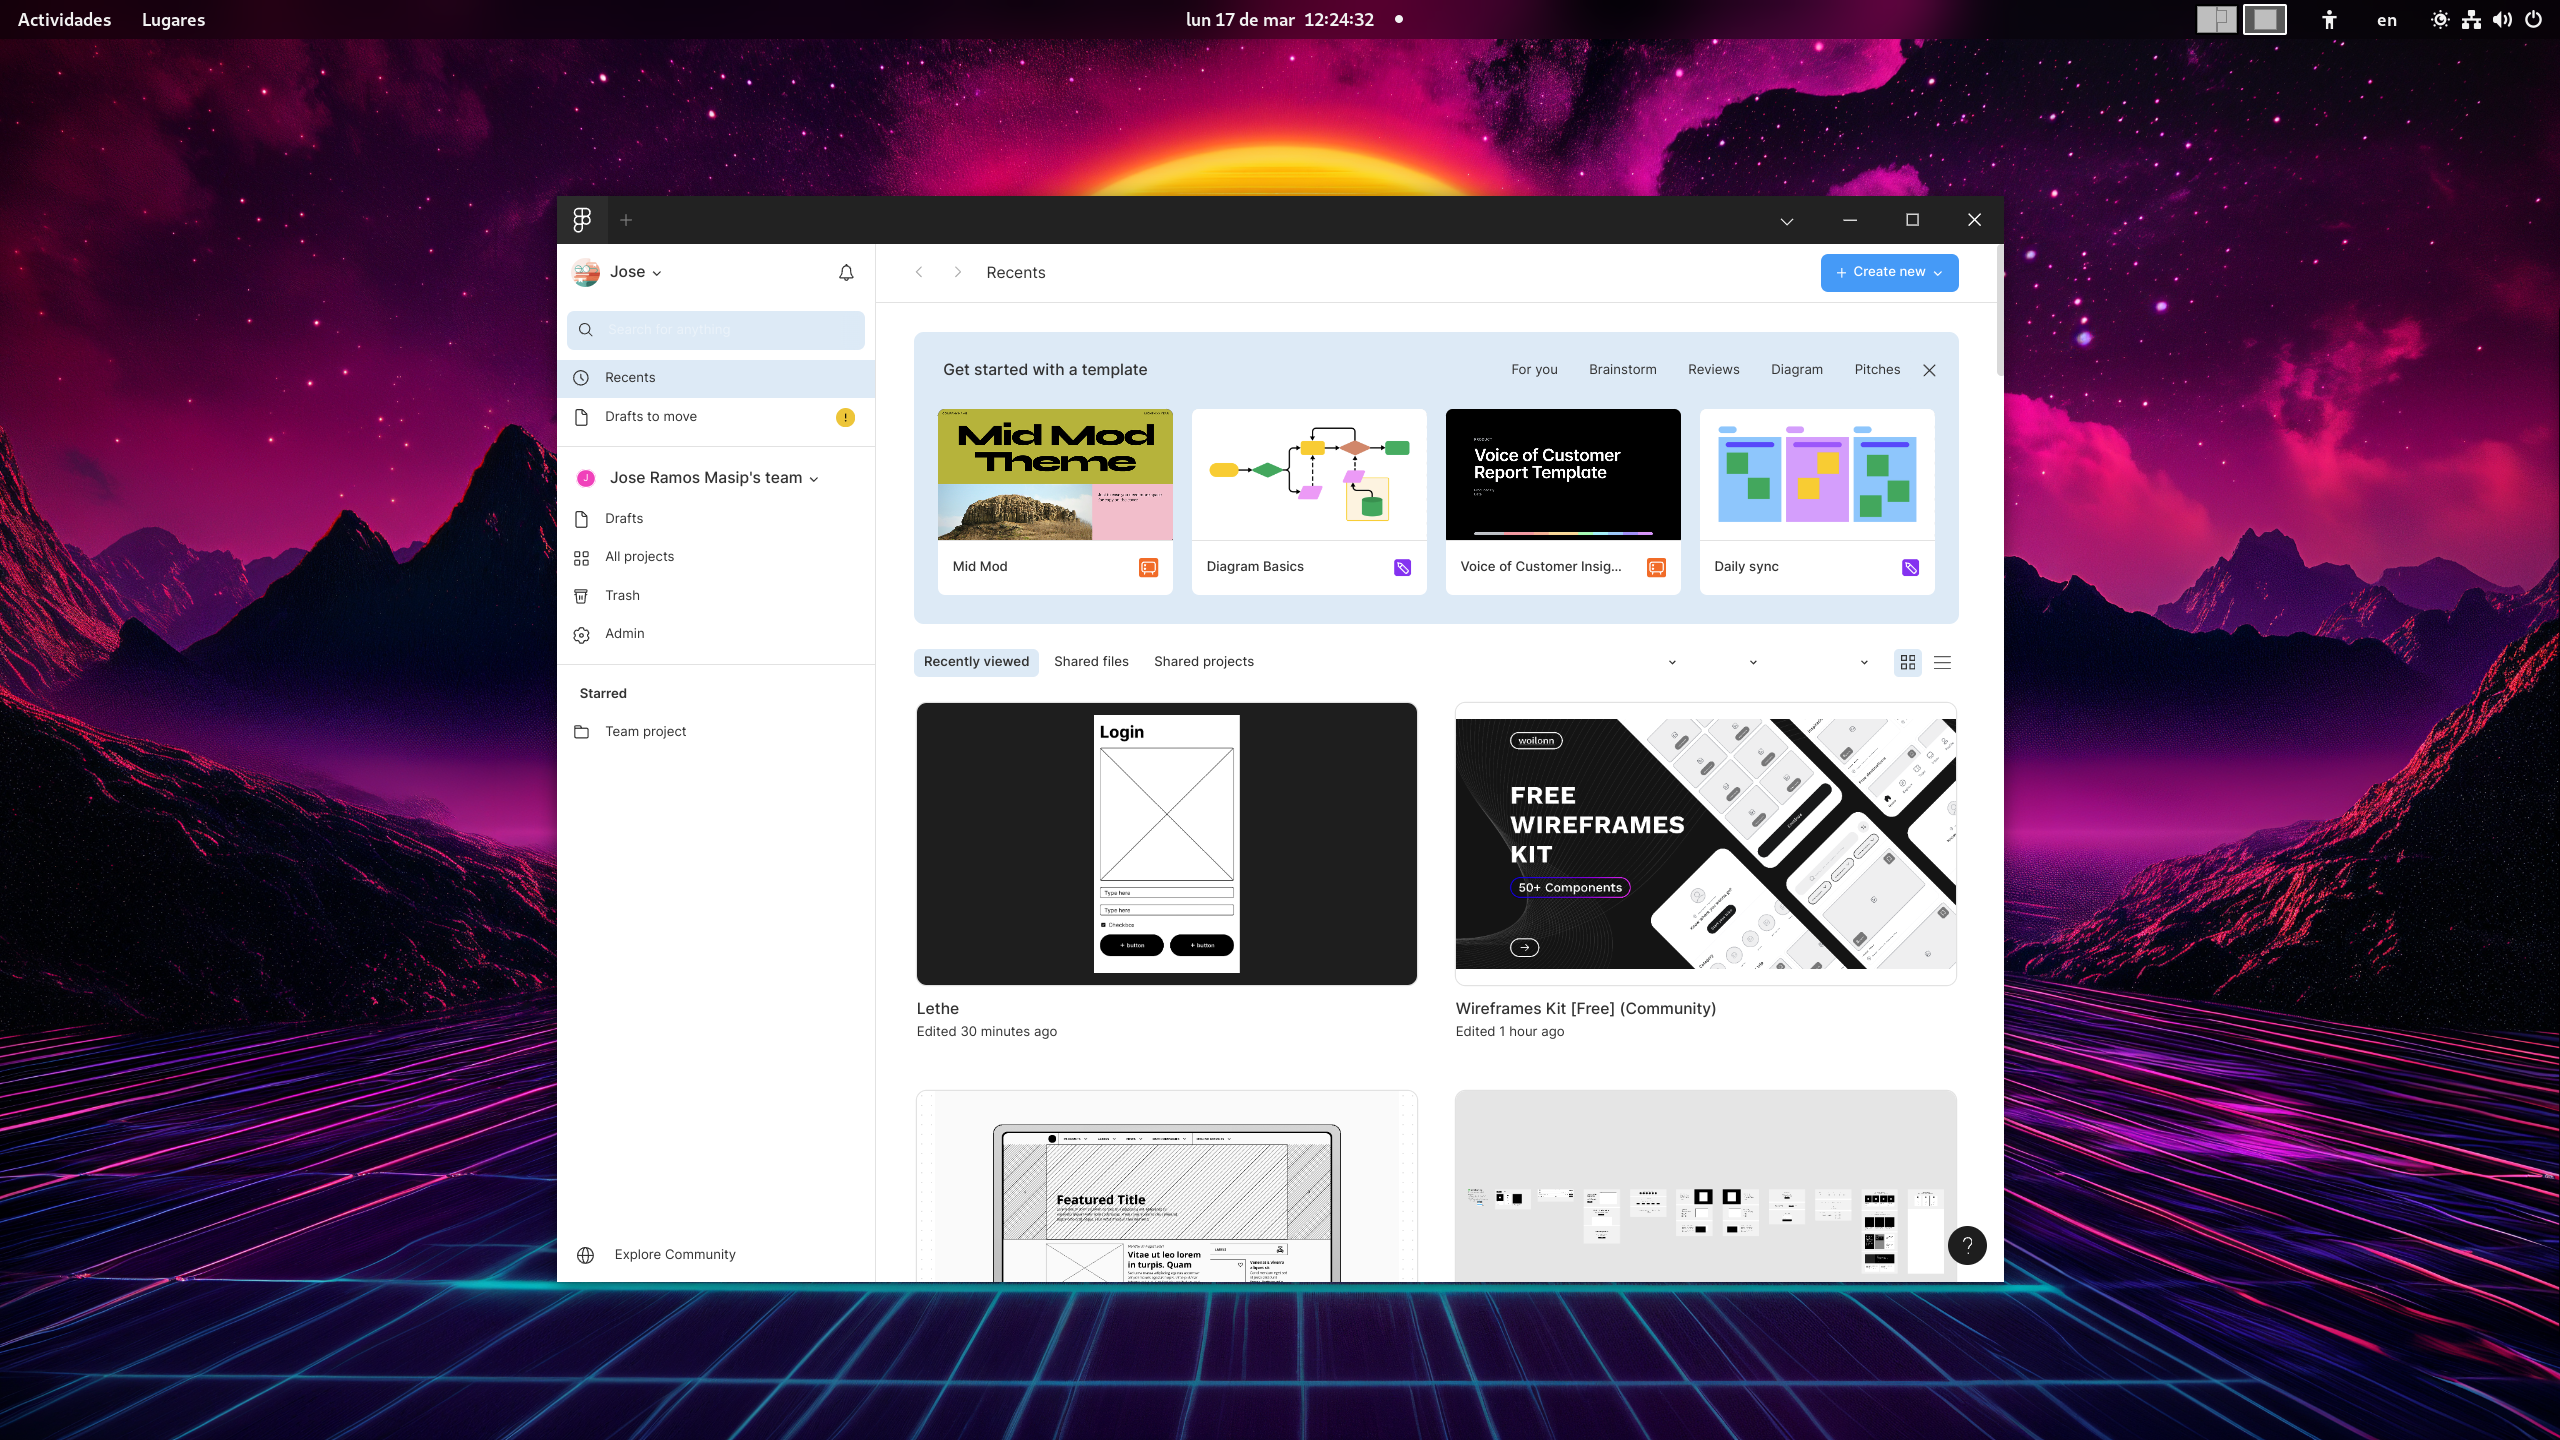
Task: Open the Wireframes Kit [Free] (Community) thumbnail
Action: (1705, 844)
